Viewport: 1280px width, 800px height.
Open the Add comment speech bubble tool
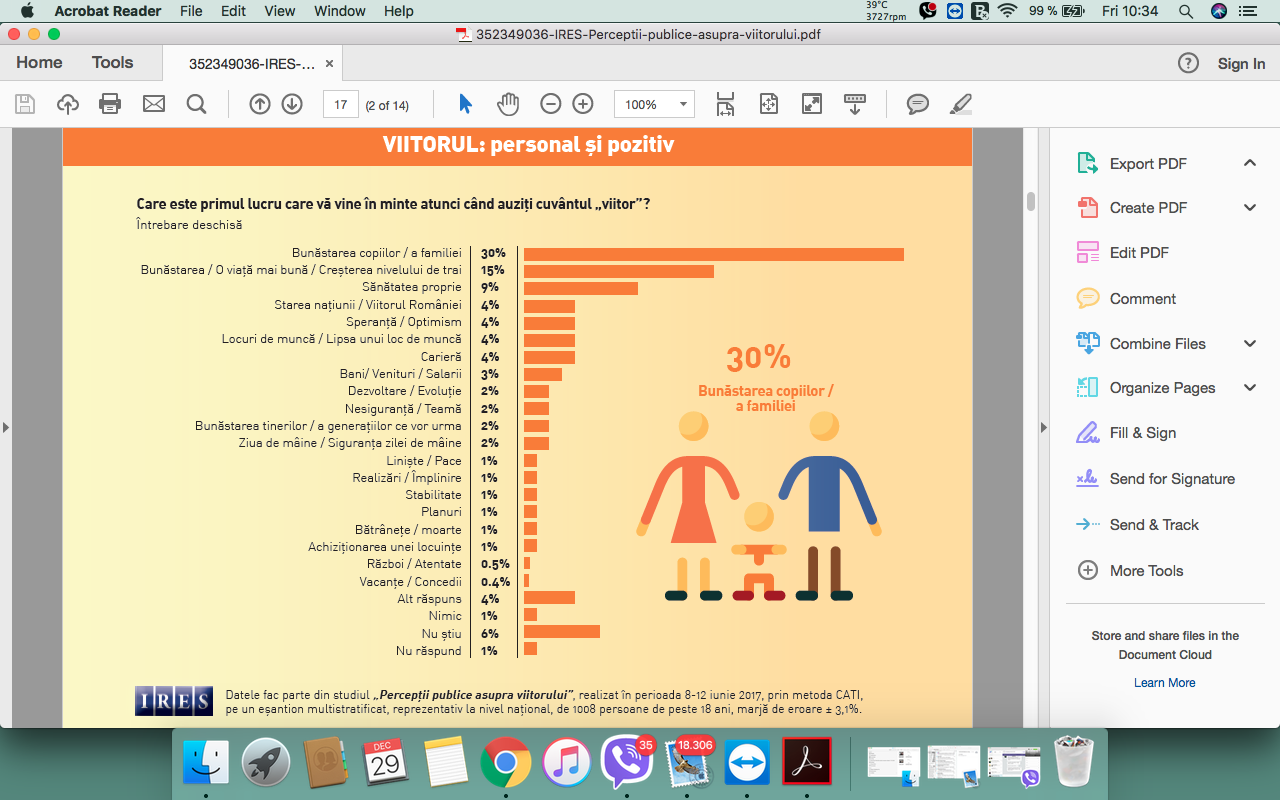pos(917,104)
